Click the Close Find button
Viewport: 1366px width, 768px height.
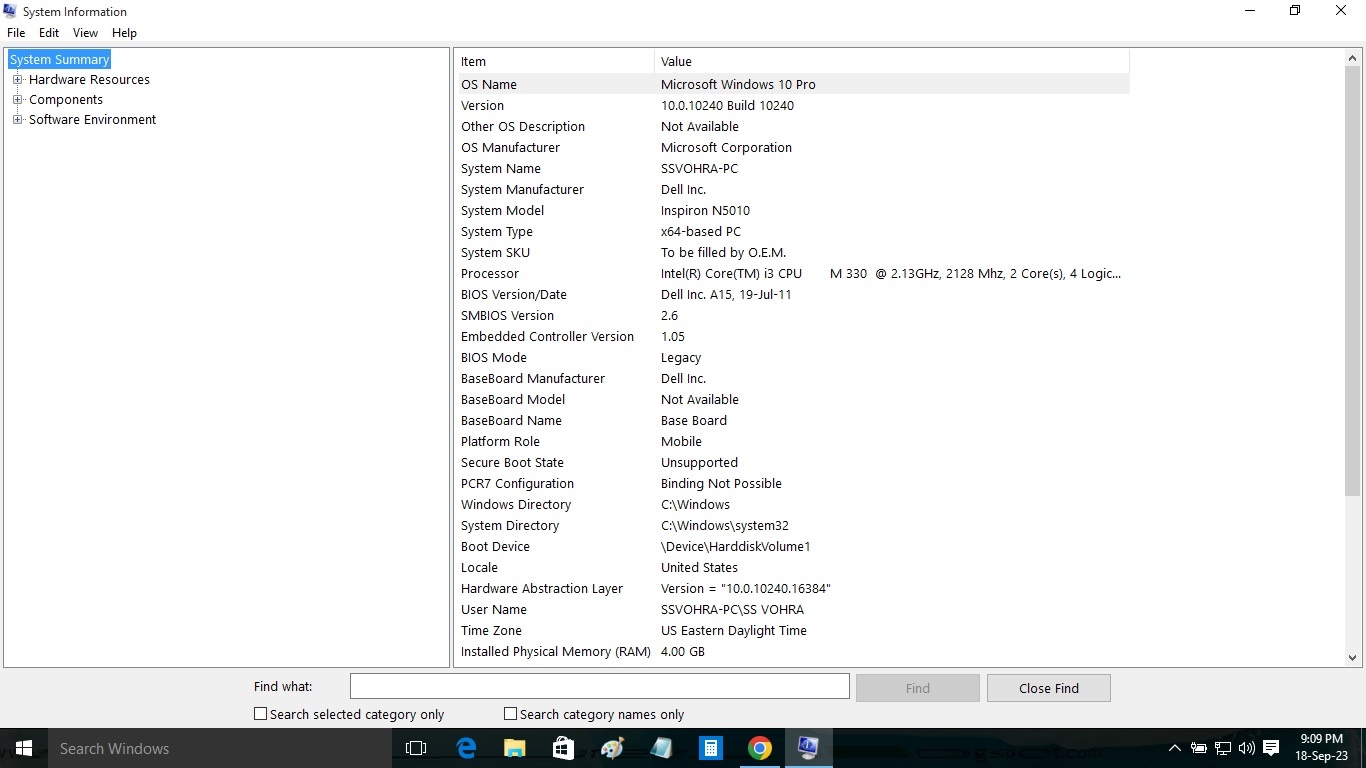(x=1048, y=688)
